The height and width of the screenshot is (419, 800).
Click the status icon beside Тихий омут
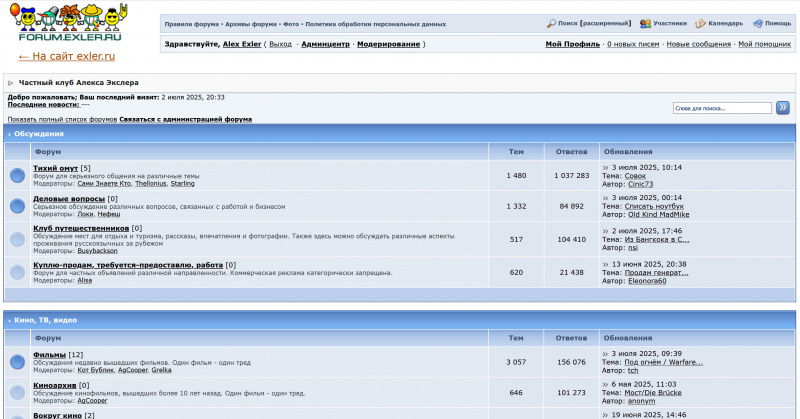coord(18,176)
